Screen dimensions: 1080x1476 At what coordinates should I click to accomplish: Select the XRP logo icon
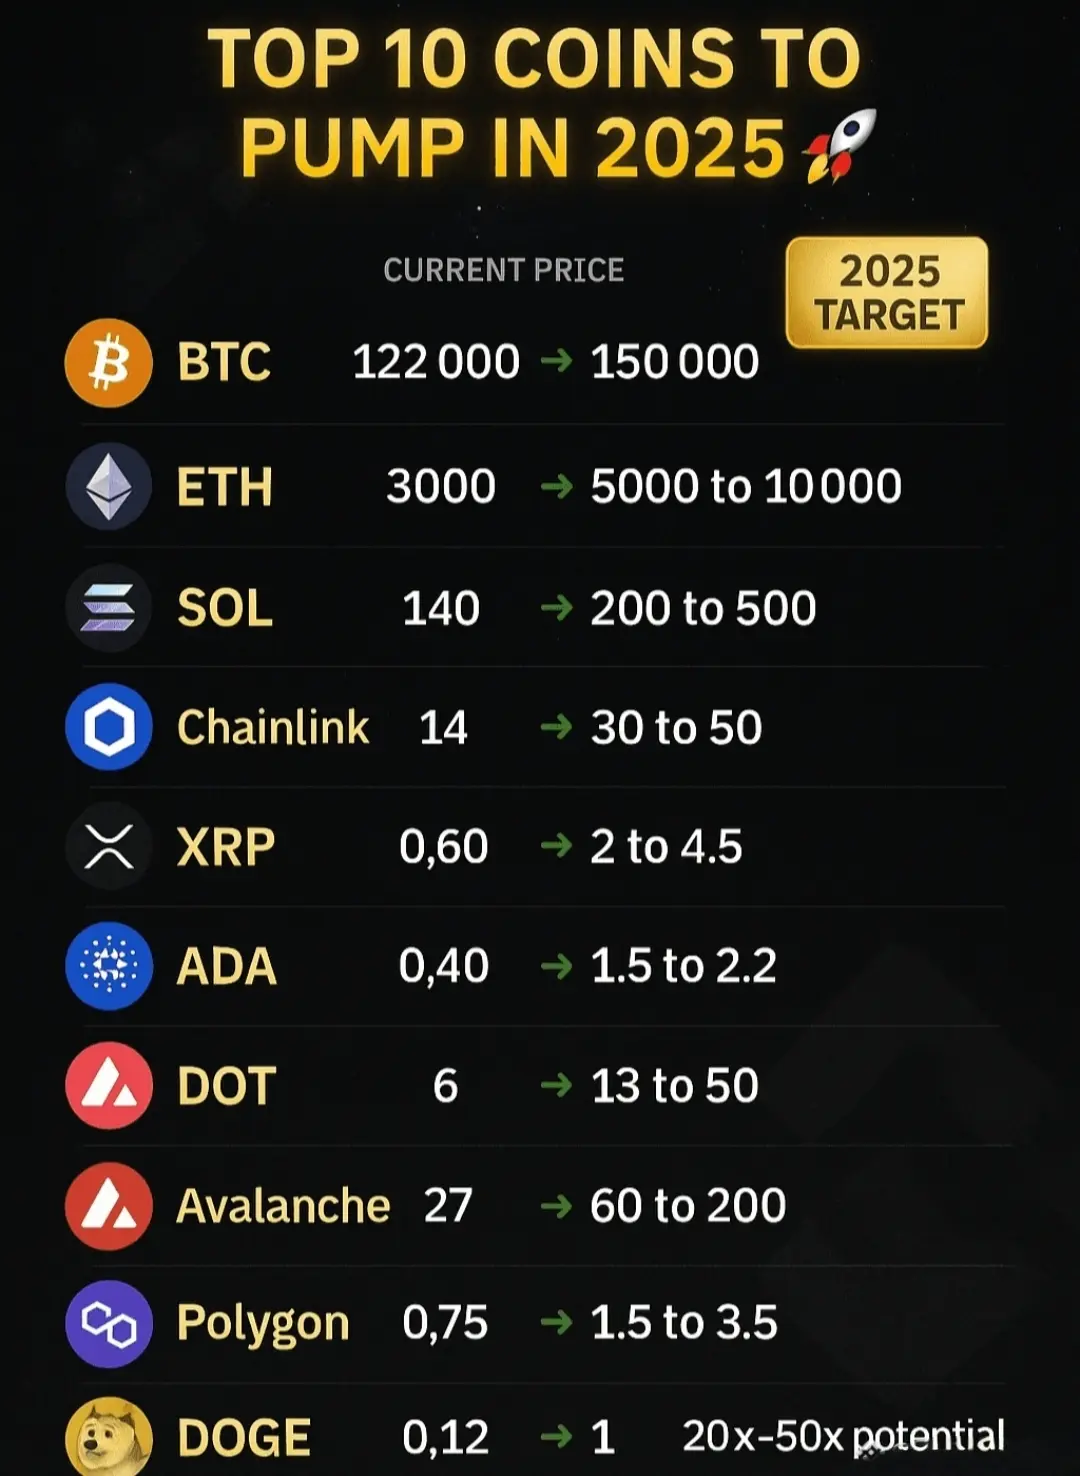pyautogui.click(x=109, y=846)
